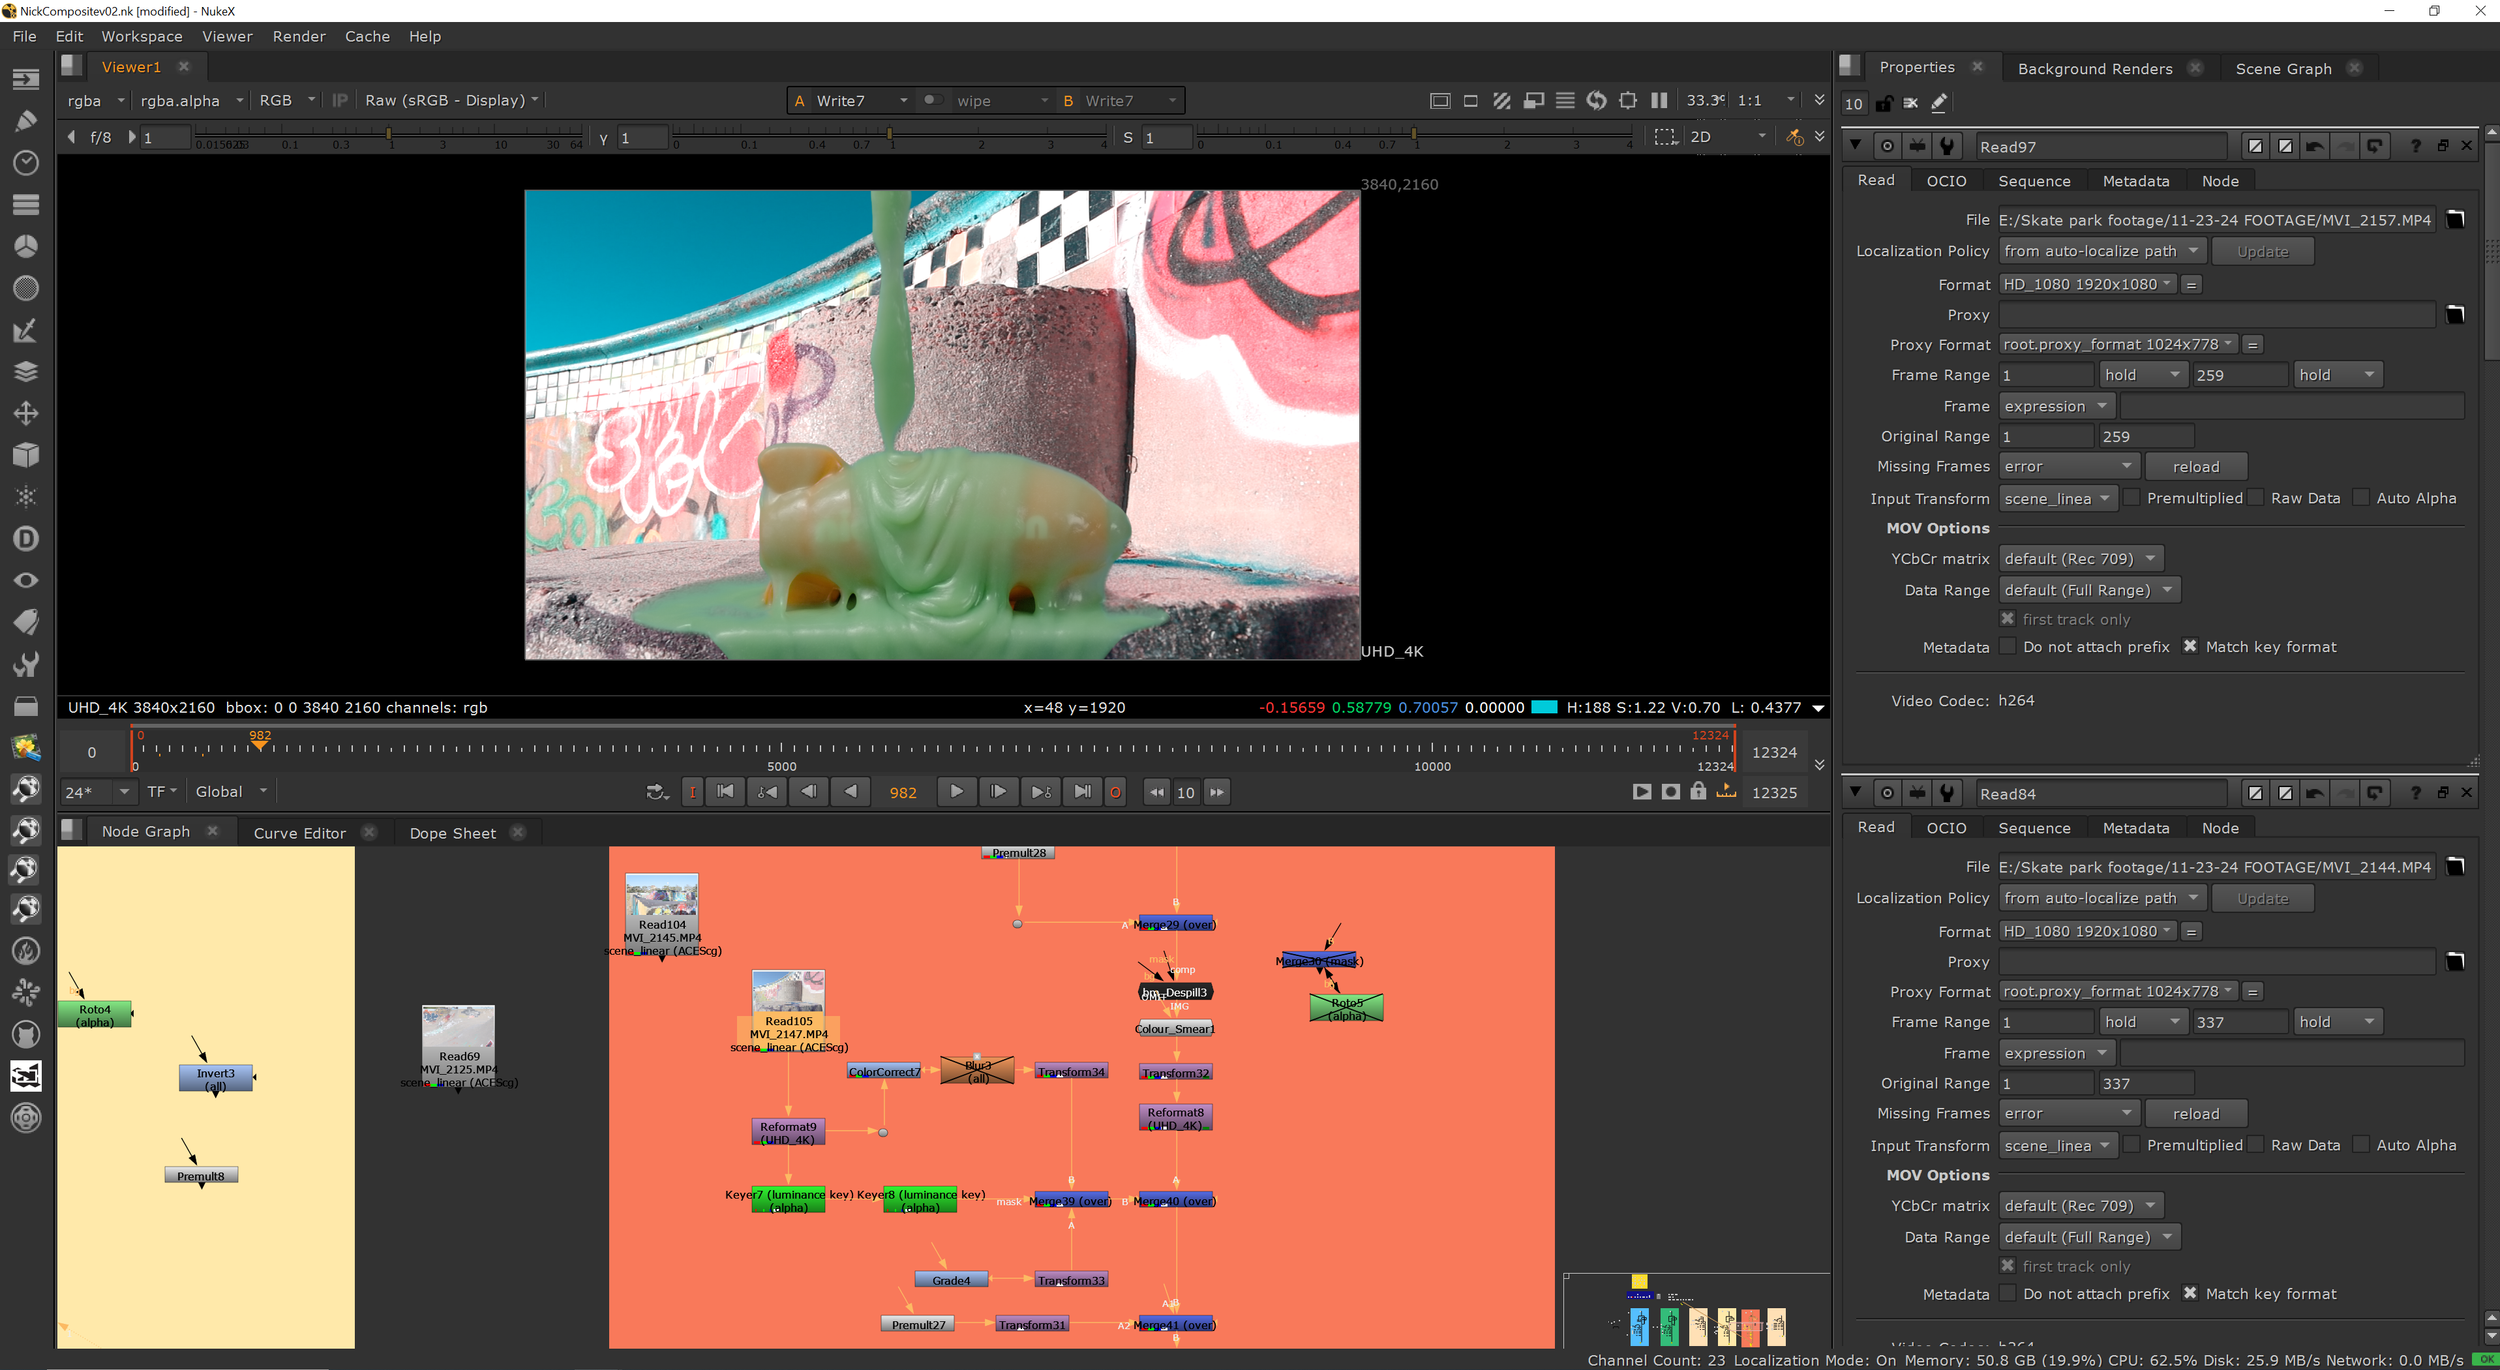Open the Transform nodes move icon

(x=26, y=413)
